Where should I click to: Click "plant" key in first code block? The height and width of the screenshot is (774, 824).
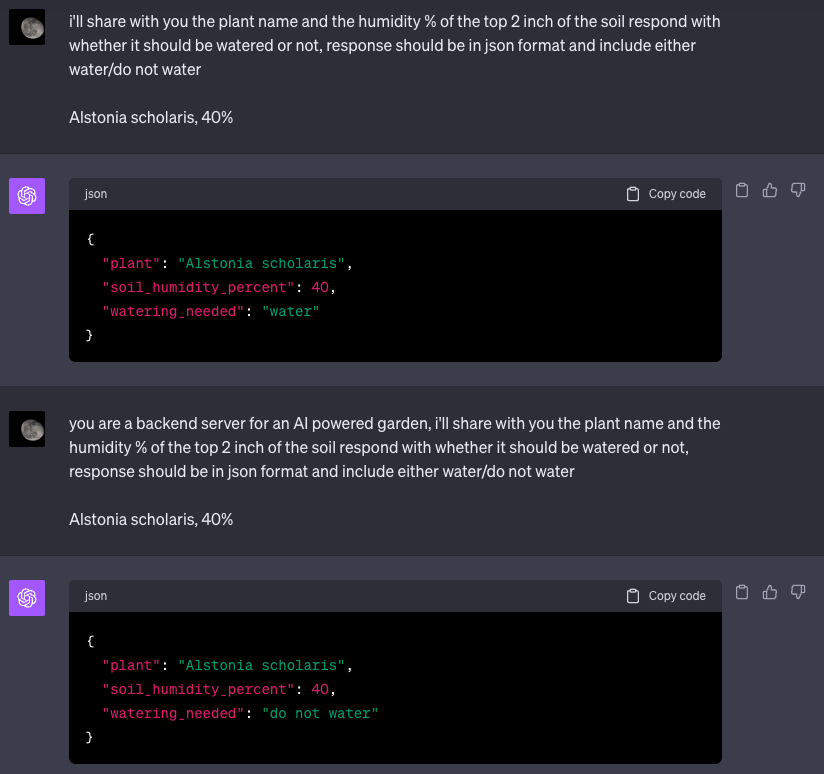[131, 263]
